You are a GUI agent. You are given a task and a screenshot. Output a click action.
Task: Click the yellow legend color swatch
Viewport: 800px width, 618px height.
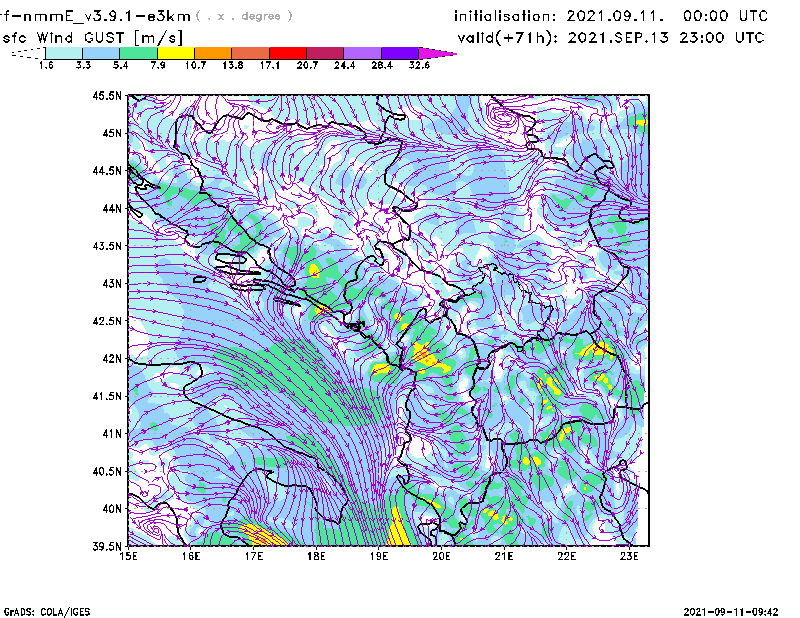[x=176, y=53]
